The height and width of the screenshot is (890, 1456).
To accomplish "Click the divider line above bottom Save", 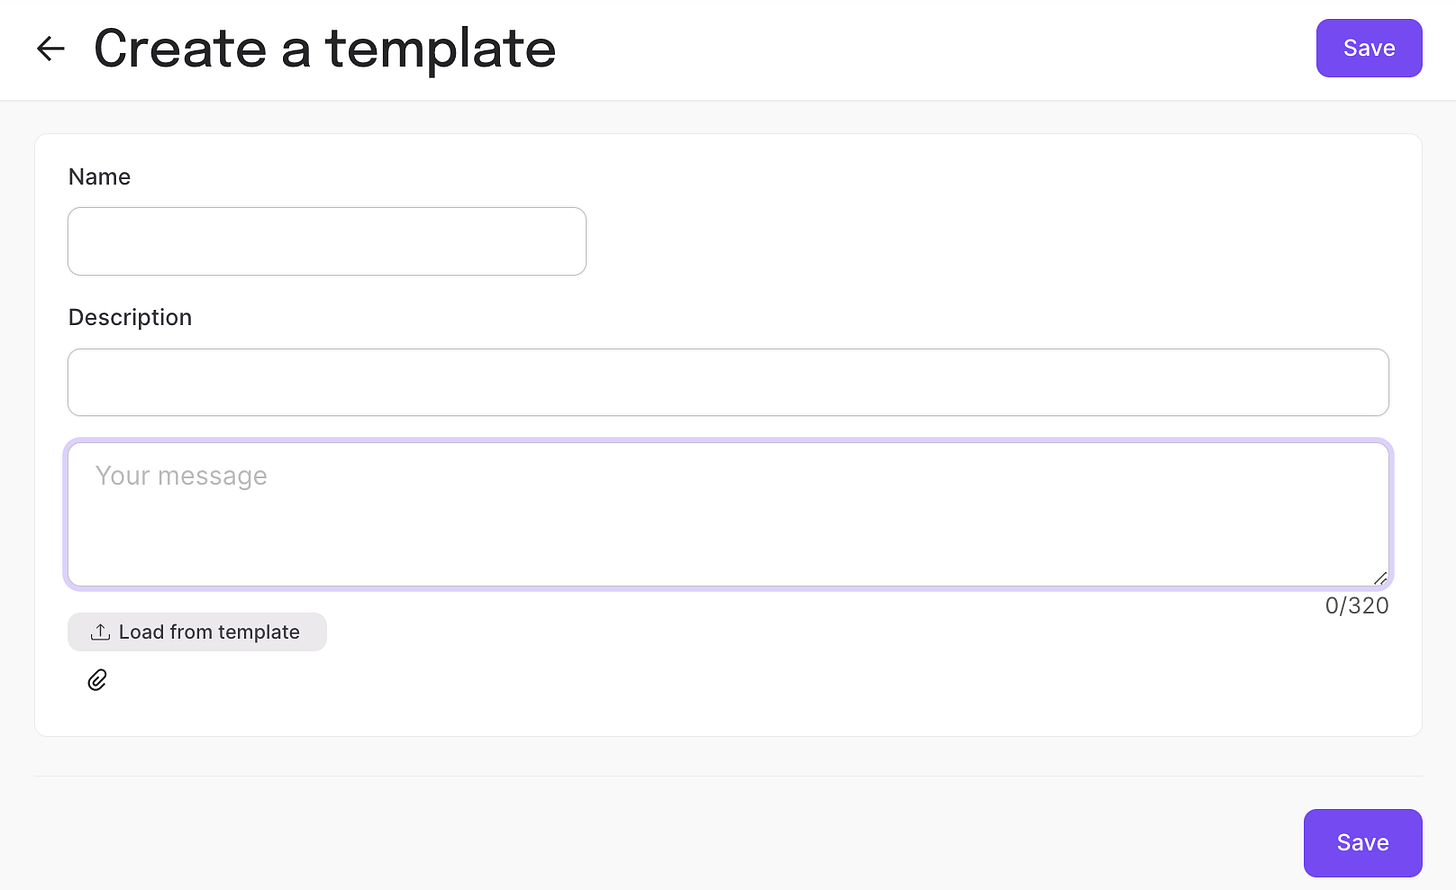I will [728, 776].
